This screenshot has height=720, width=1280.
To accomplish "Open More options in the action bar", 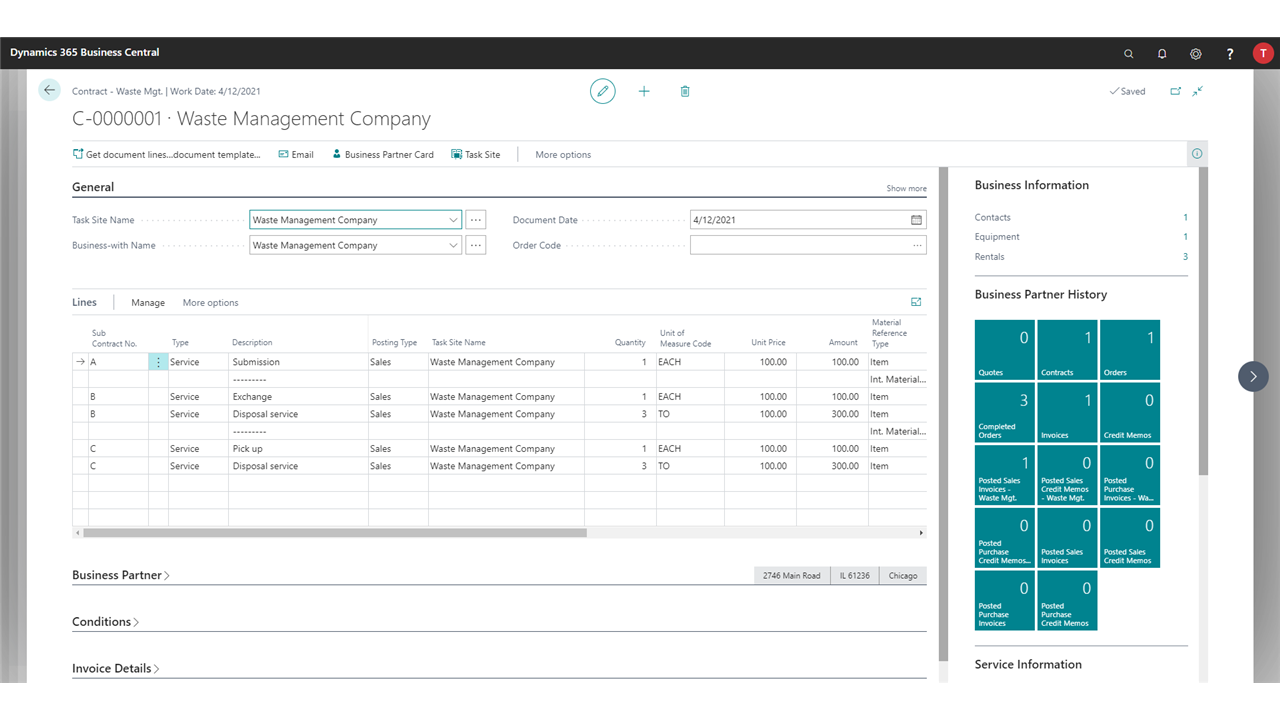I will coord(563,155).
